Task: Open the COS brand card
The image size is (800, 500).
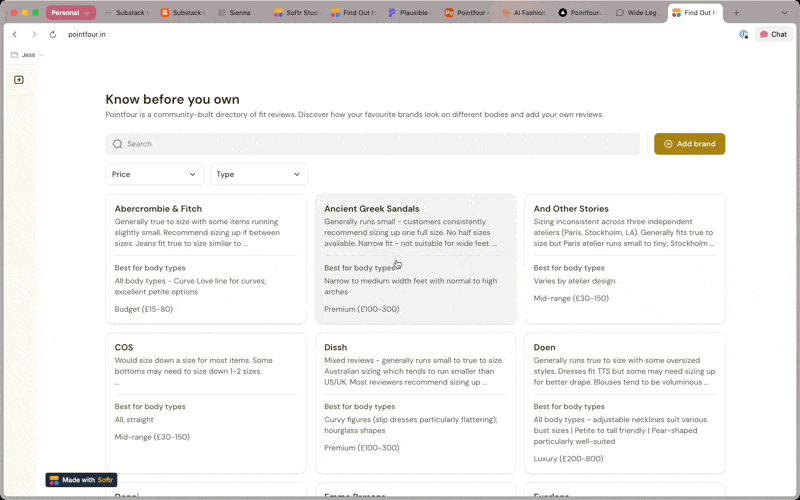Action: 206,403
